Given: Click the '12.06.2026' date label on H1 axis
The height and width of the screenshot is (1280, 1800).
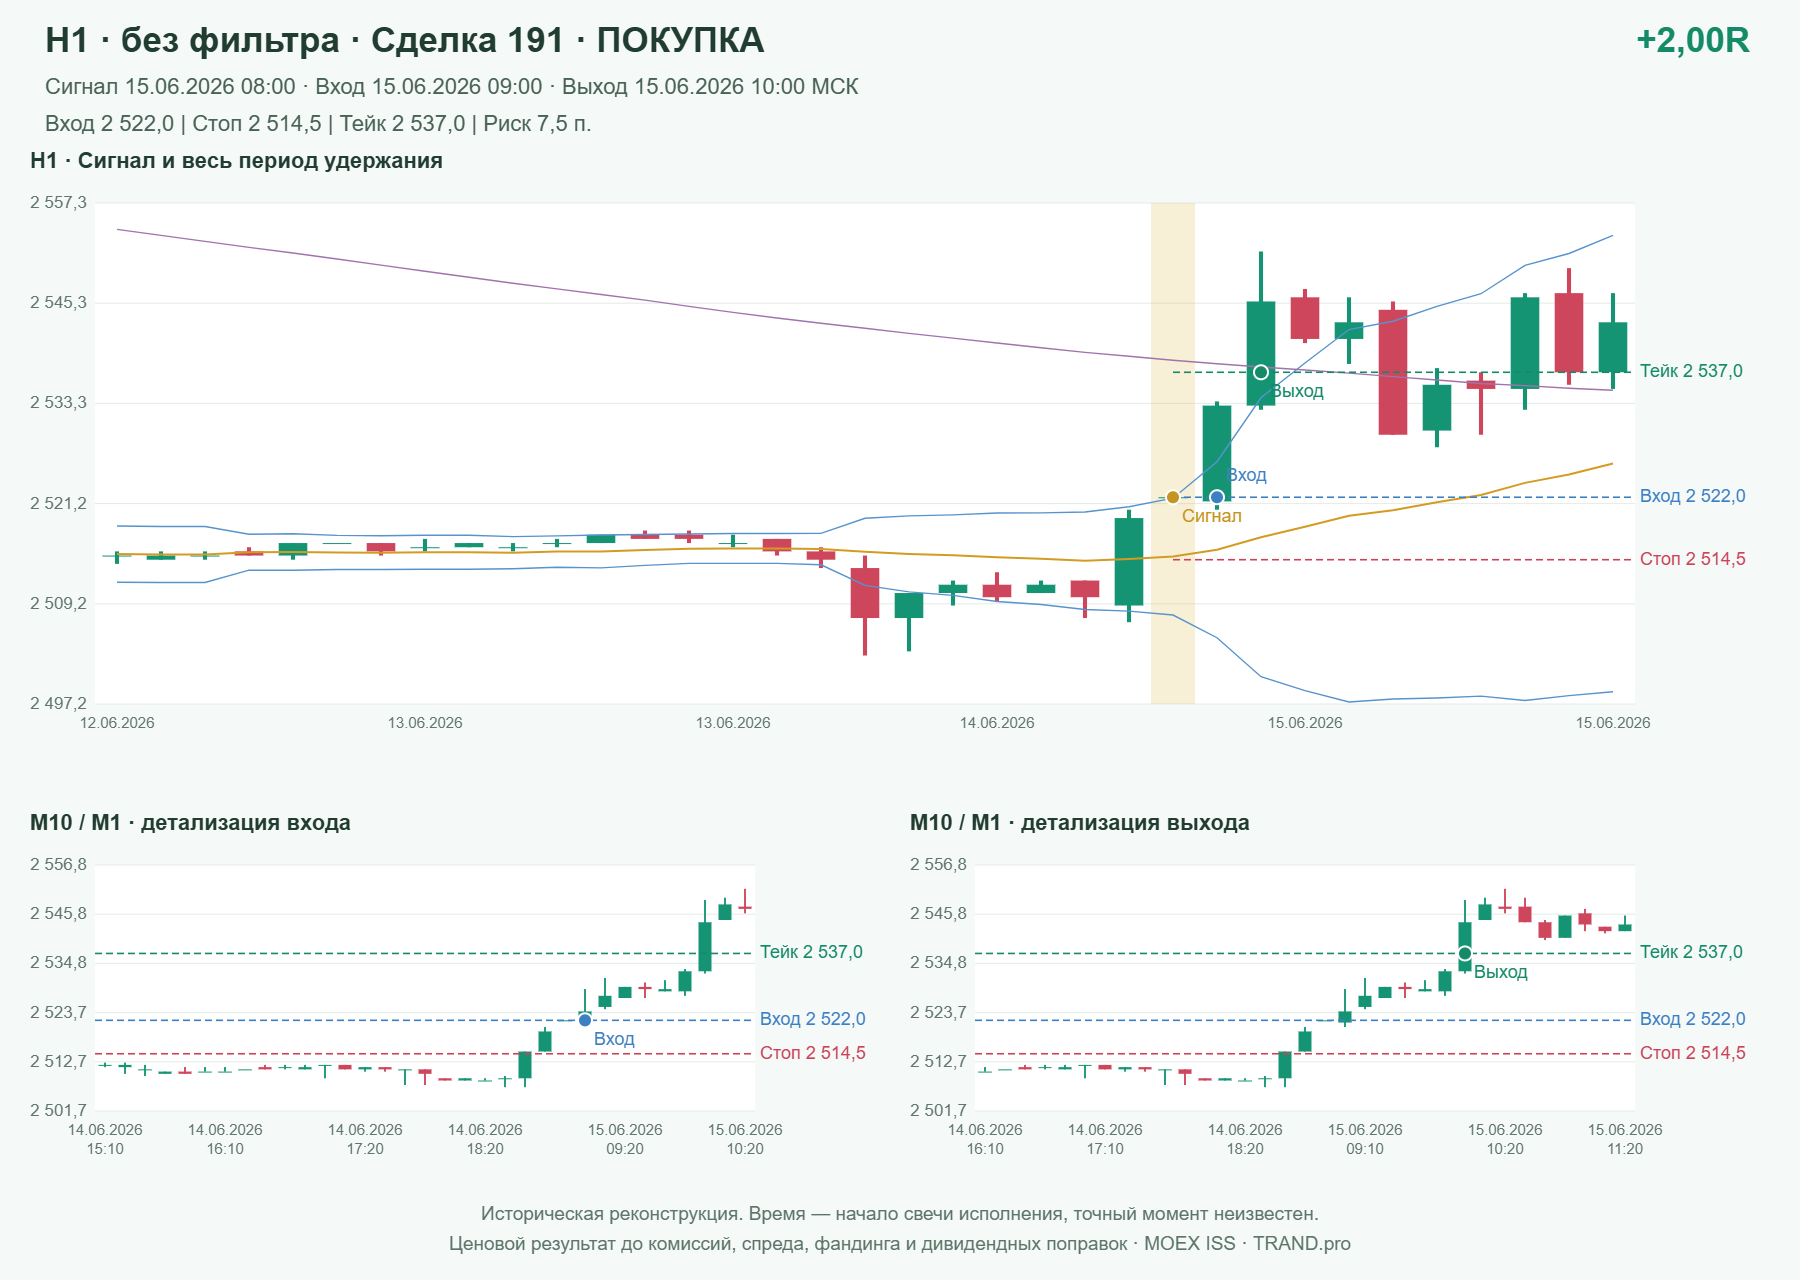Looking at the screenshot, I should click(117, 723).
